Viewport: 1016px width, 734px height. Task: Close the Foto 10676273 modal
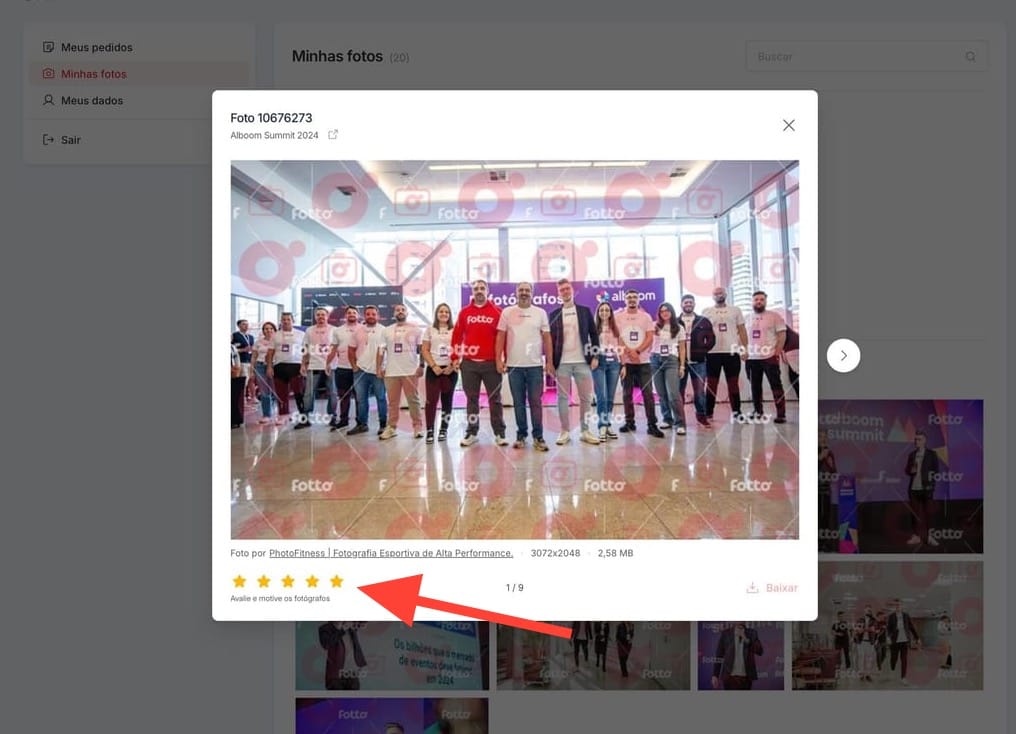788,125
